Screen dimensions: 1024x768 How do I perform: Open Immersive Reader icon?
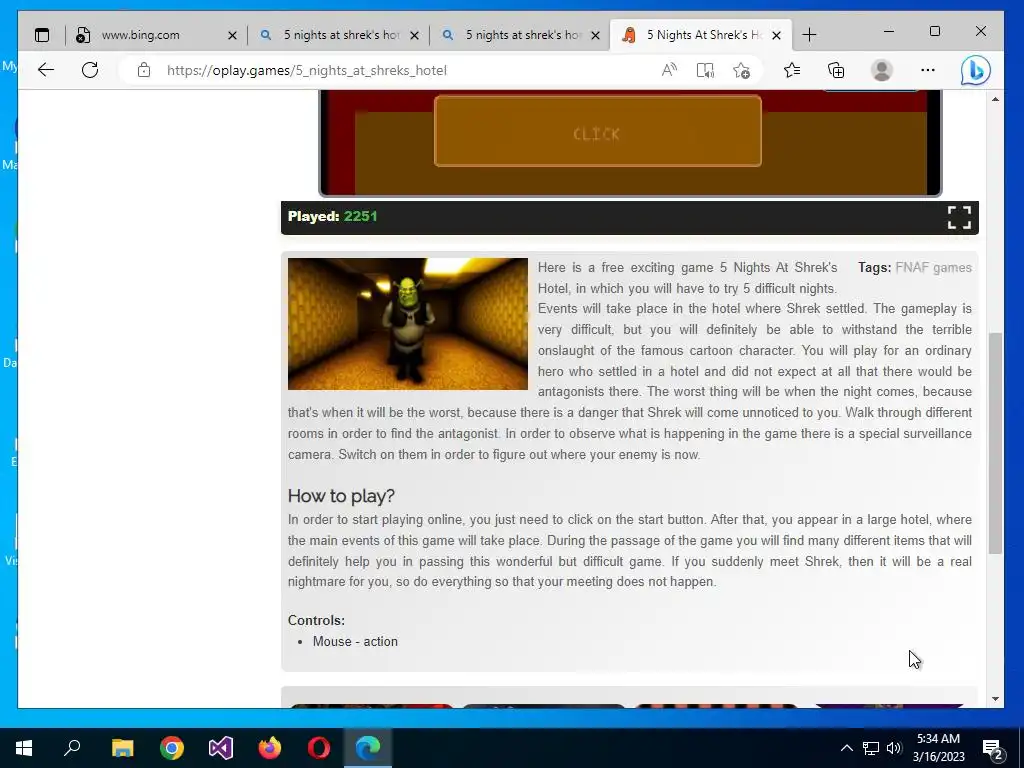click(x=705, y=70)
